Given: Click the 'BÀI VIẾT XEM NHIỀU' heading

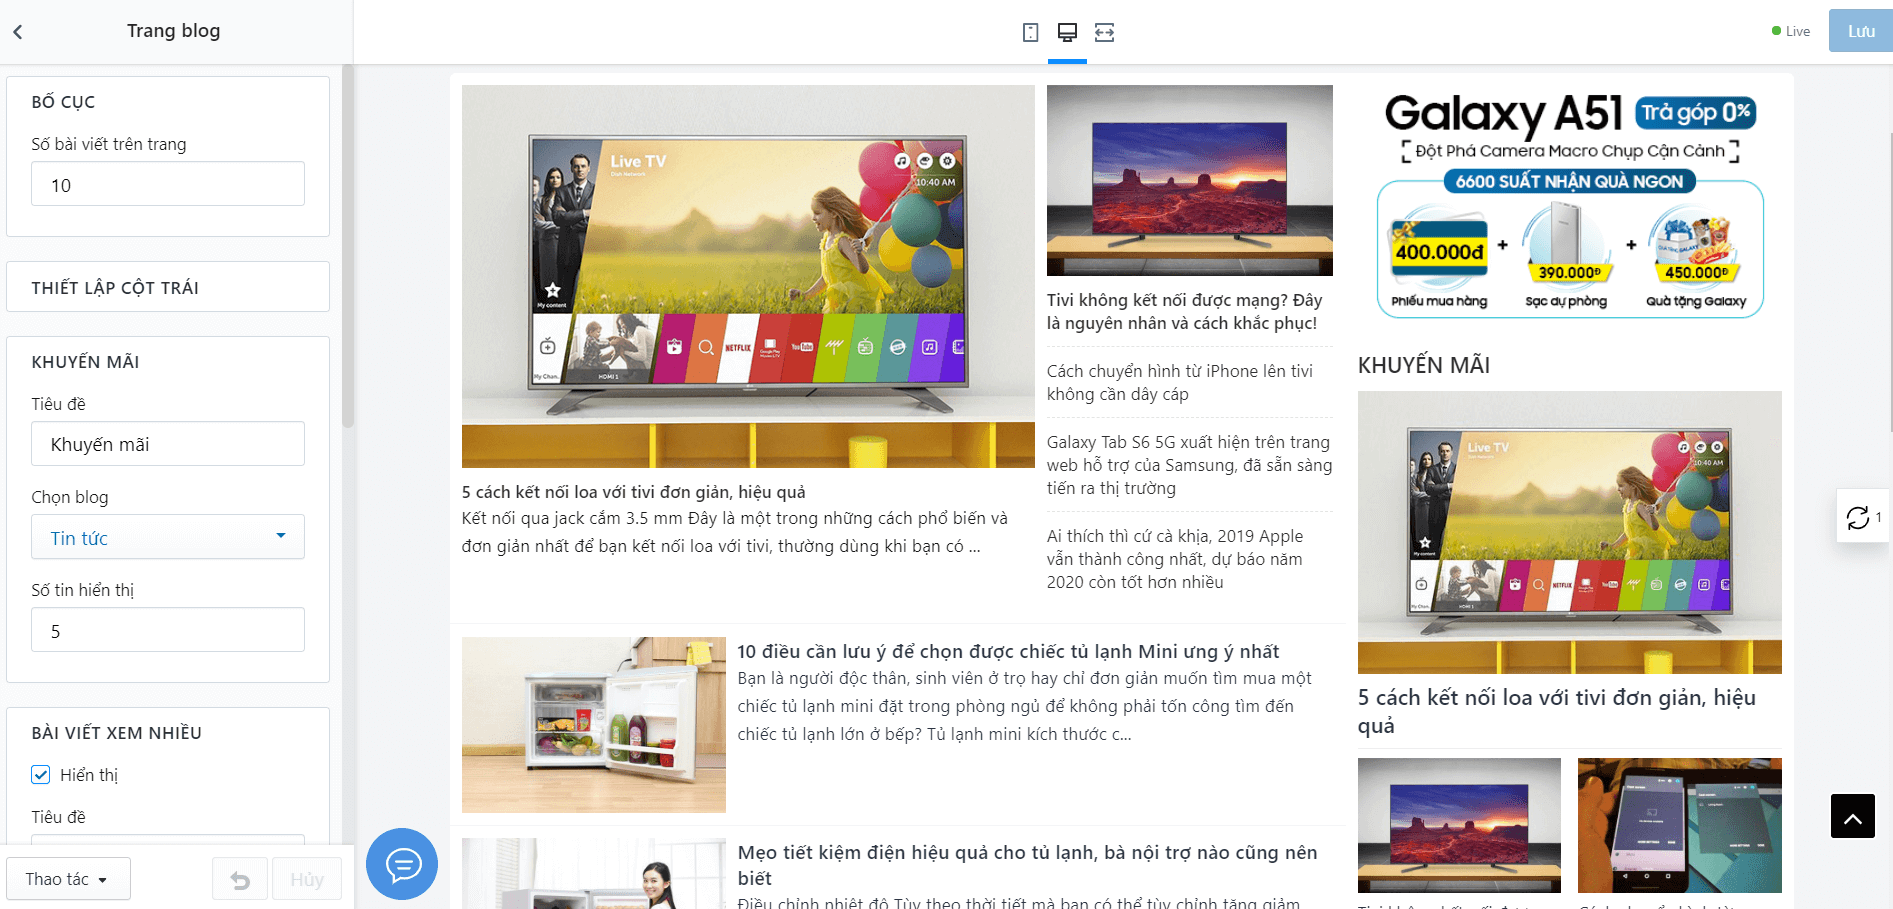Looking at the screenshot, I should pos(117,733).
